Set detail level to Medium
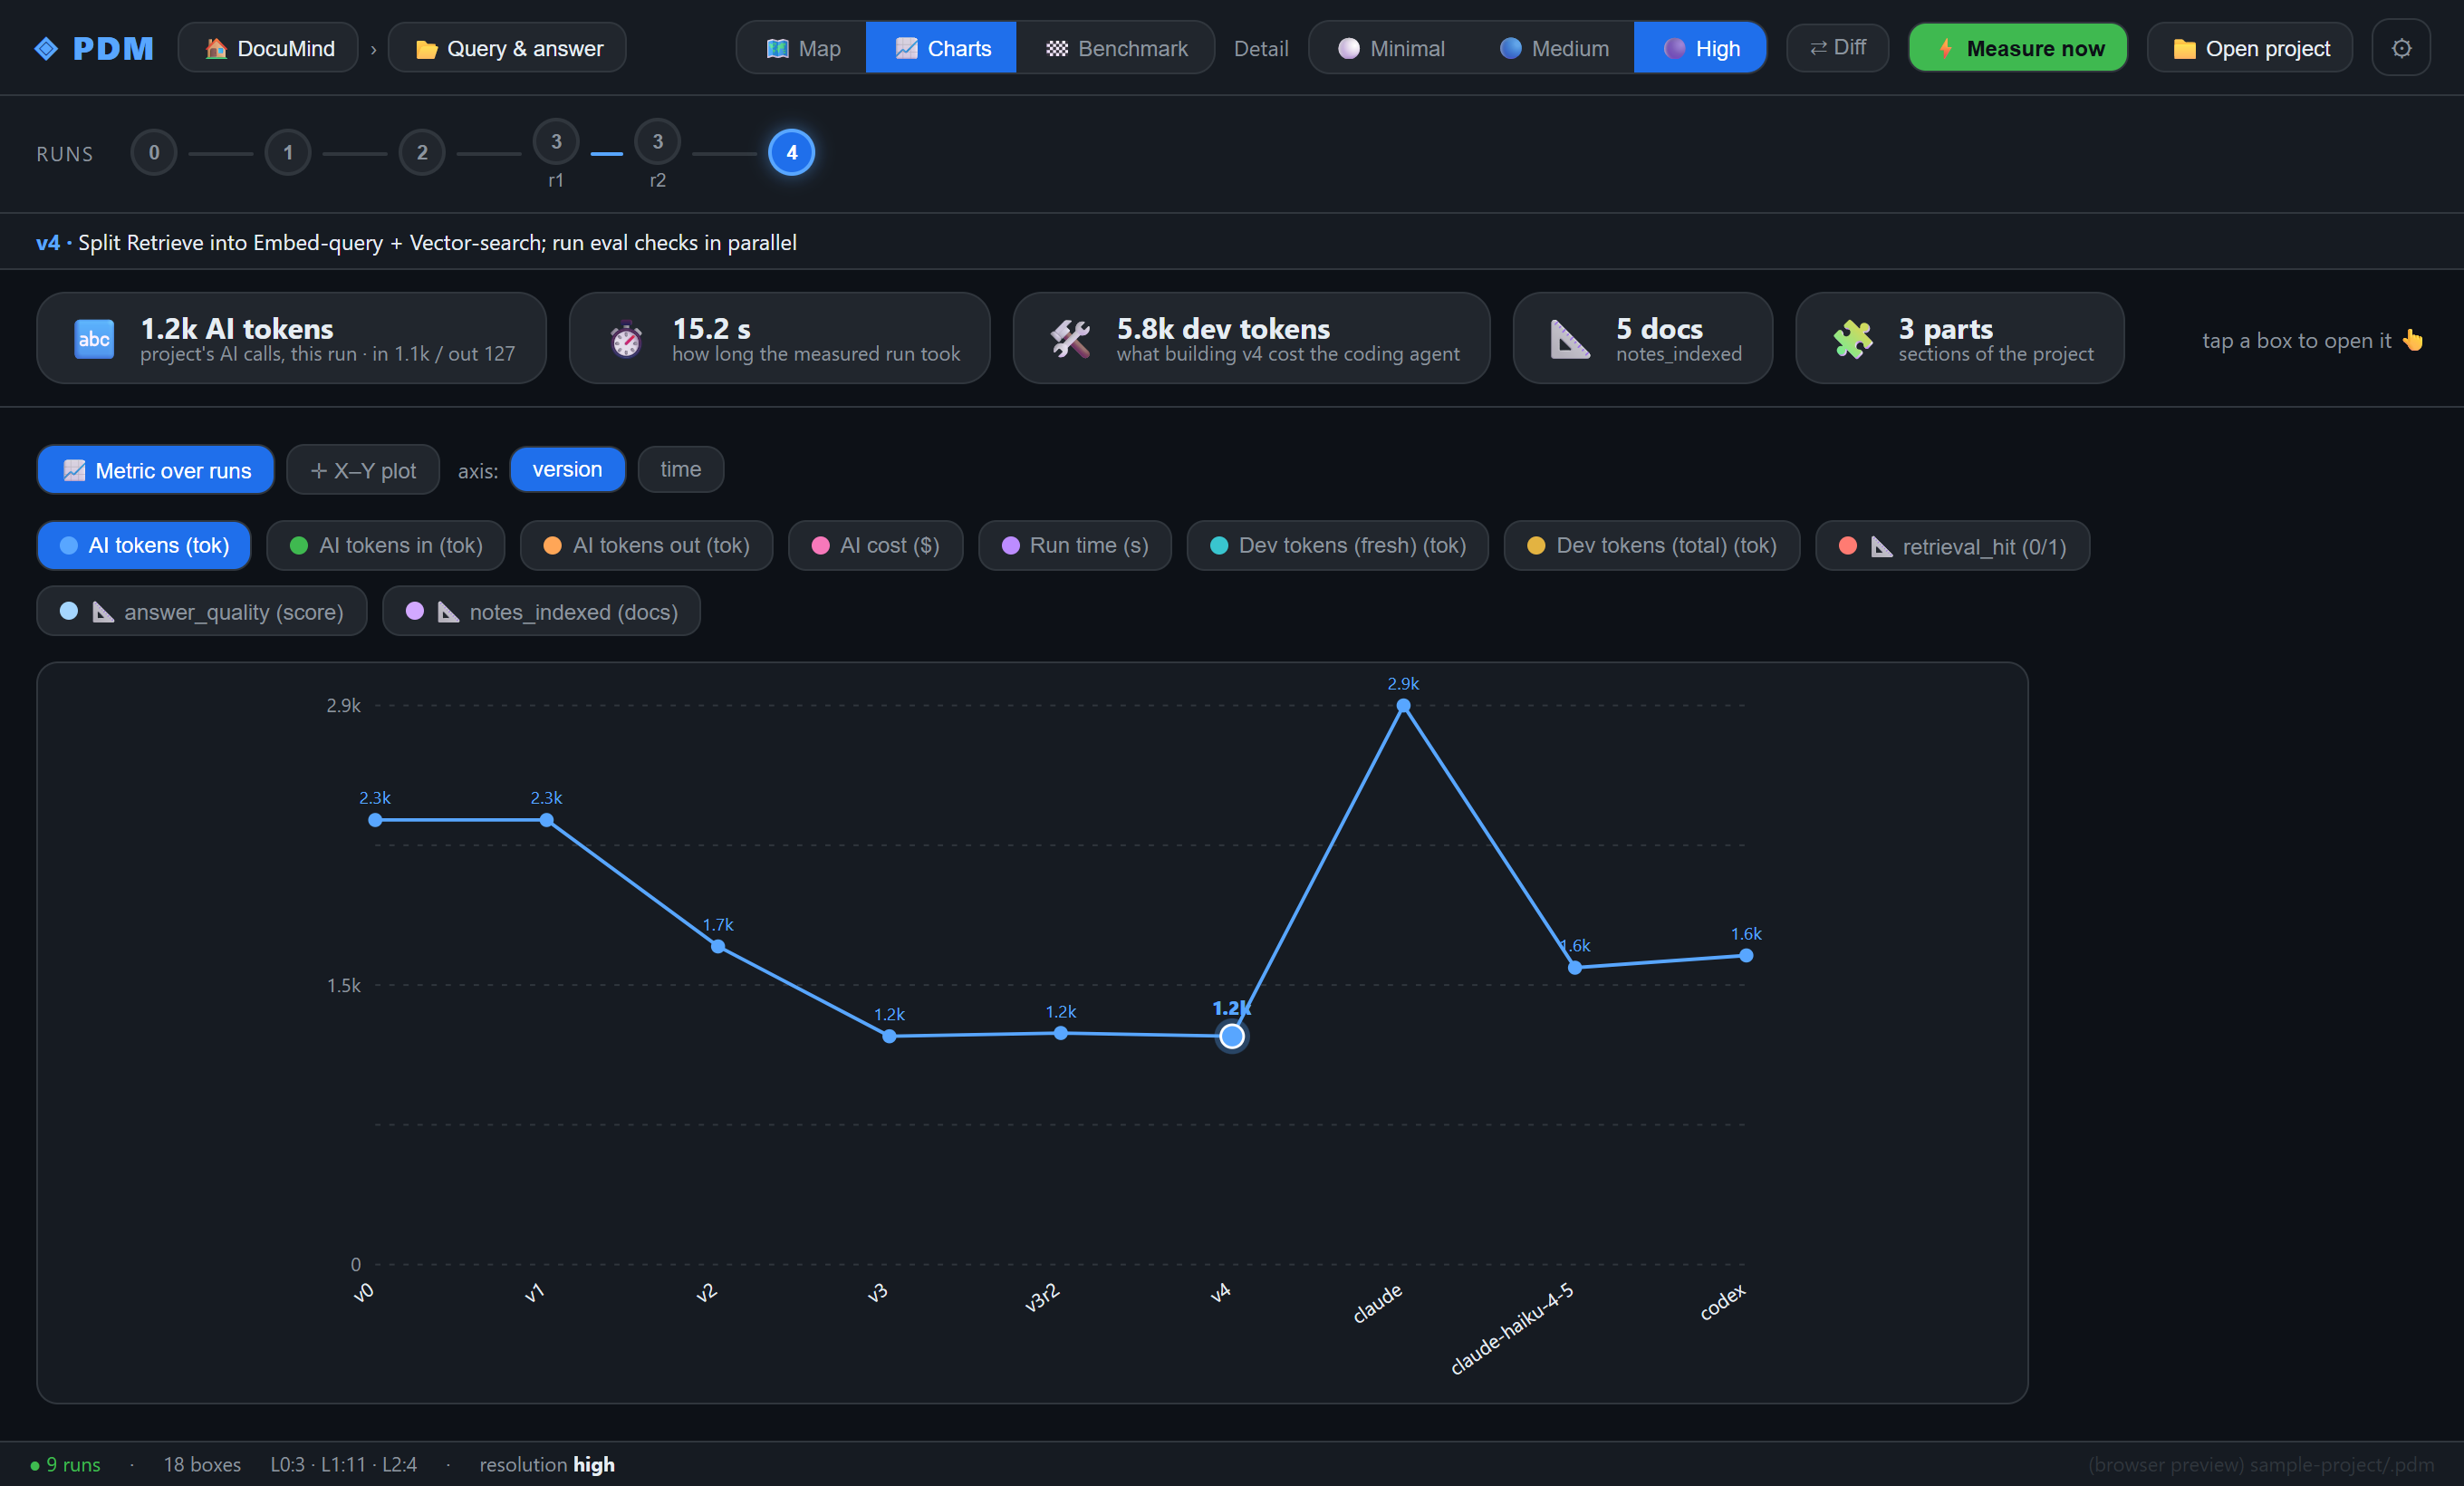The height and width of the screenshot is (1486, 2464). point(1553,48)
